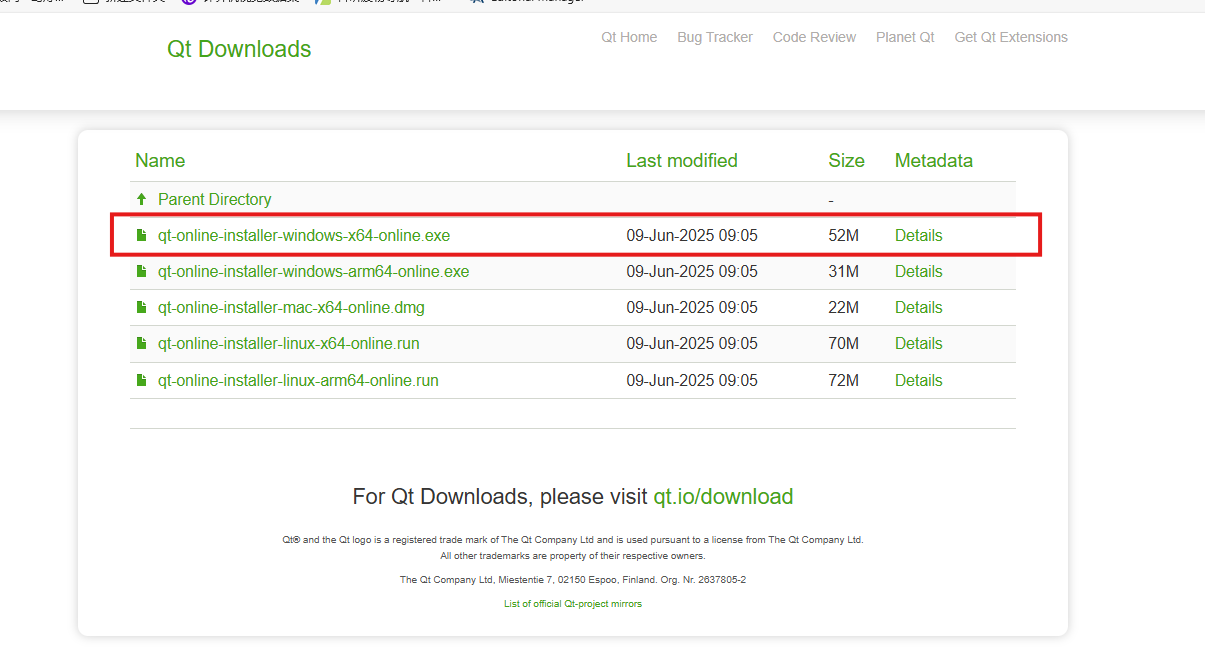Click the file icon beside qt-online-installer-linux-x64-online.run
Screen dimensions: 1205x660
(142, 344)
